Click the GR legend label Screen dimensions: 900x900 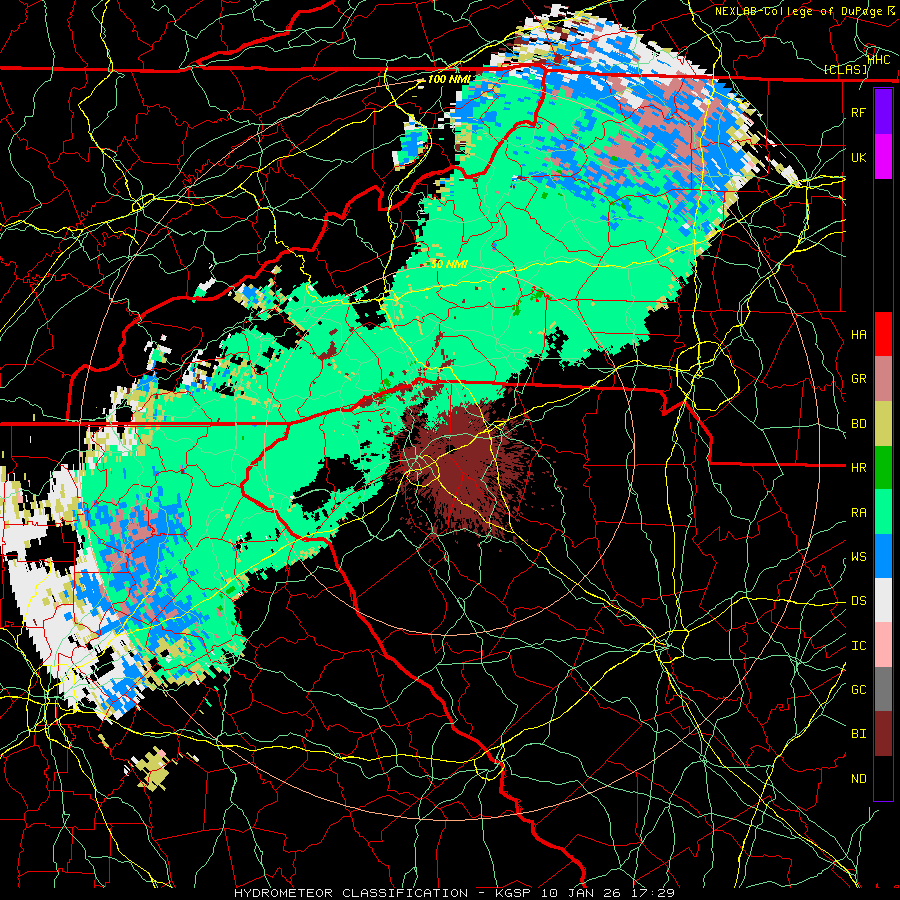[858, 379]
